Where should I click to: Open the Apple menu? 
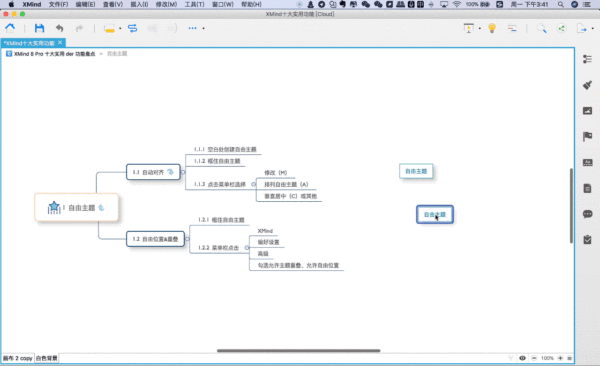11,5
